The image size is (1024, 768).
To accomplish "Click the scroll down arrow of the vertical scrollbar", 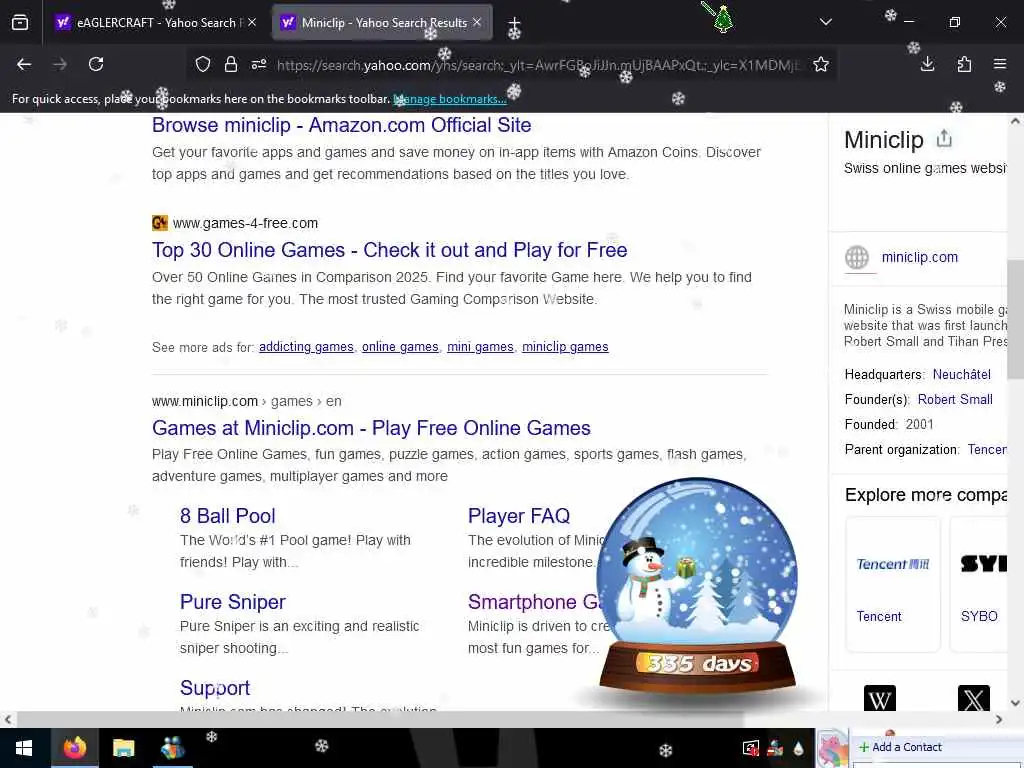I will coord(1015,703).
